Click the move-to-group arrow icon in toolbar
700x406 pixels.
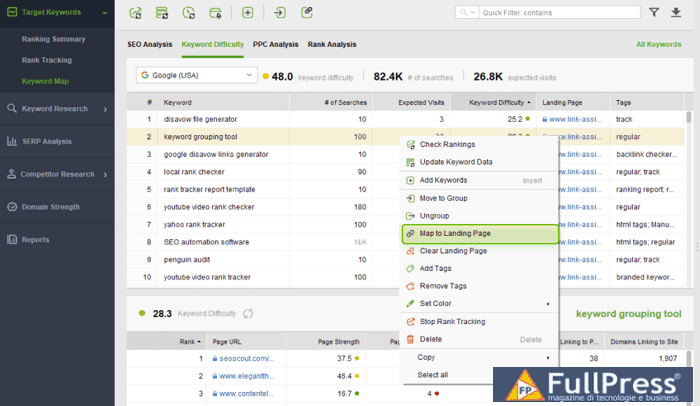(x=279, y=13)
